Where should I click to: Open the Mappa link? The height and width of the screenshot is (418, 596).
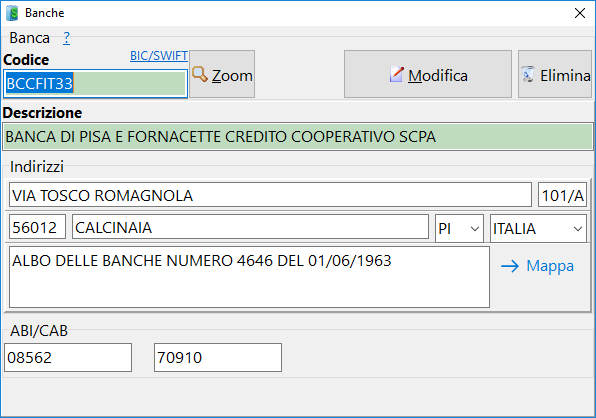(x=537, y=266)
